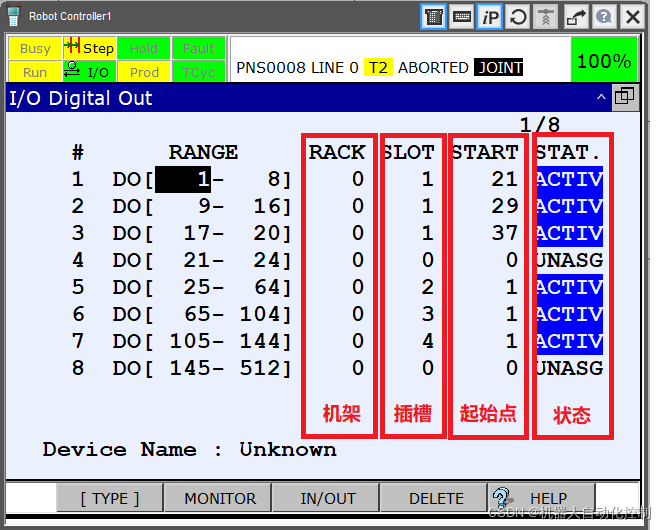Click the 100% speed override indicator
The height and width of the screenshot is (530, 666).
tap(603, 60)
